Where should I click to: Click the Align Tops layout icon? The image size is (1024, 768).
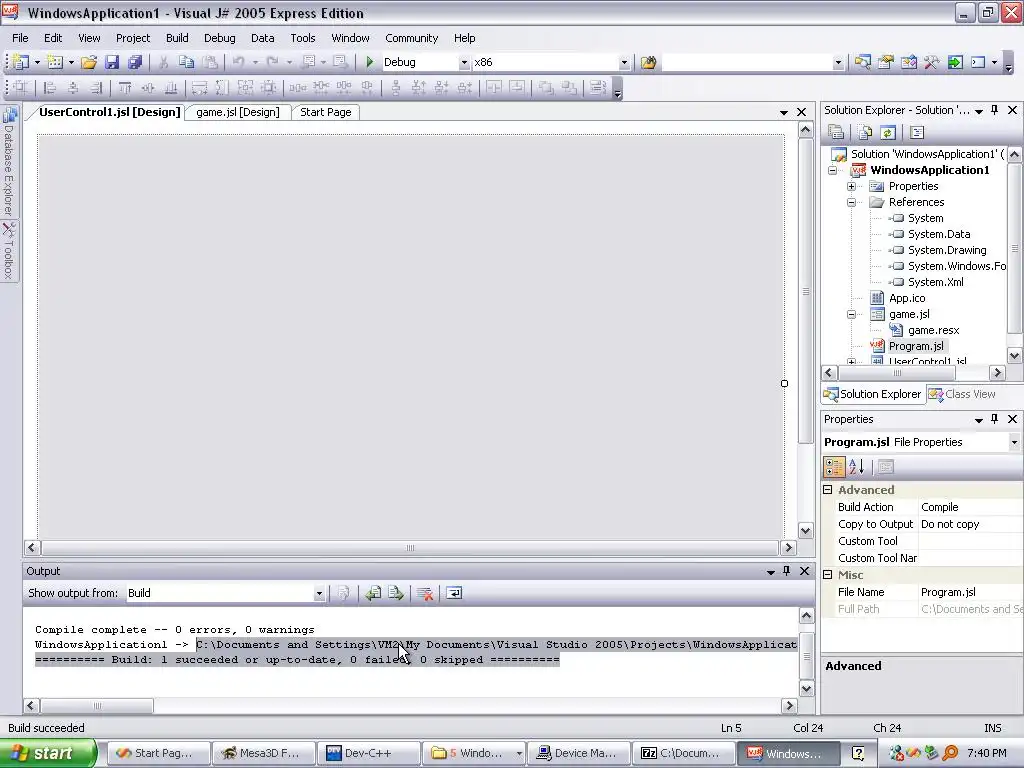click(x=125, y=88)
